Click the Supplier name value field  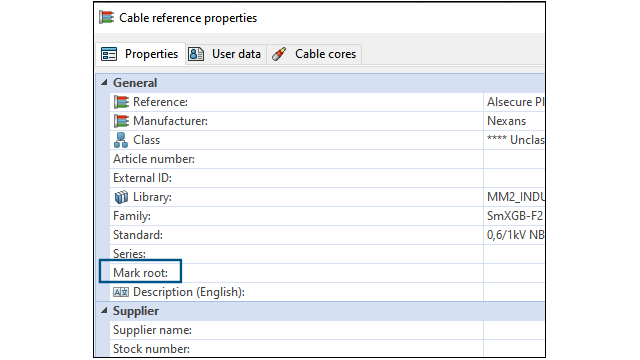(x=514, y=330)
